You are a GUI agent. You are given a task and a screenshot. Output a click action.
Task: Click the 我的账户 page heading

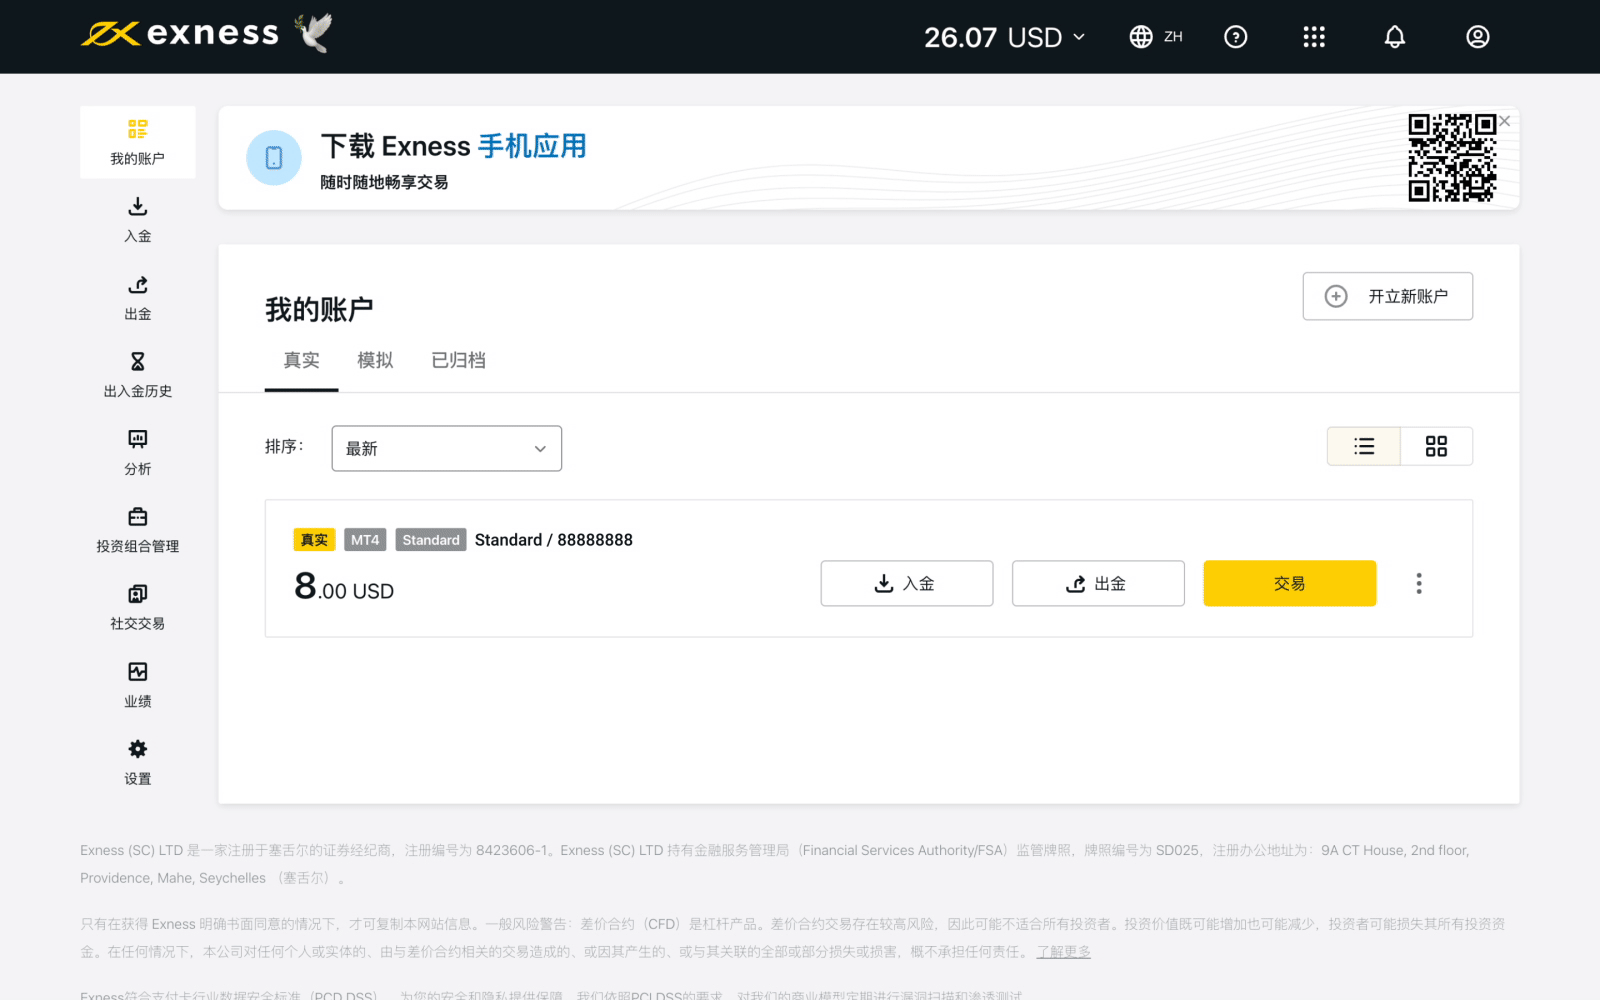[319, 309]
